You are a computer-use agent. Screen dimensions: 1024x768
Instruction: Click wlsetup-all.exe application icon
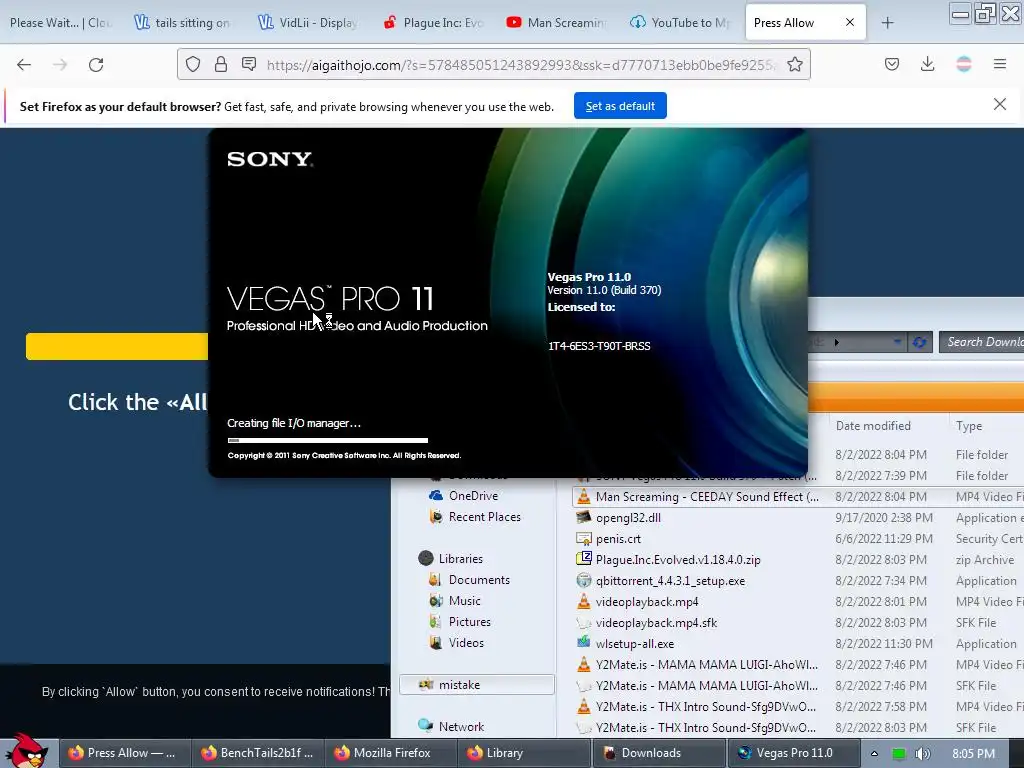pos(583,643)
